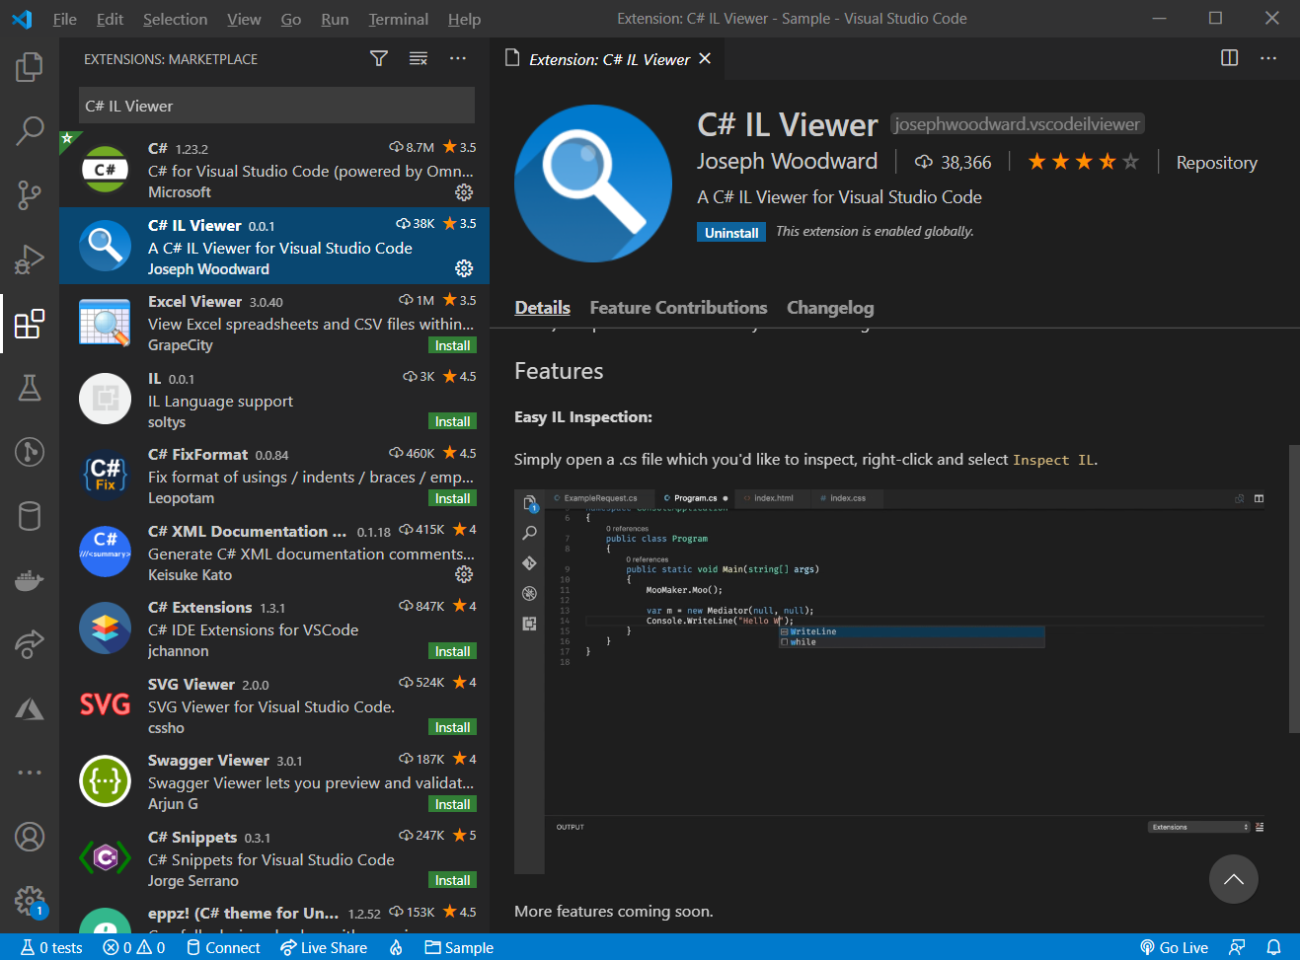Install the C# FixFormat extension

click(x=452, y=498)
